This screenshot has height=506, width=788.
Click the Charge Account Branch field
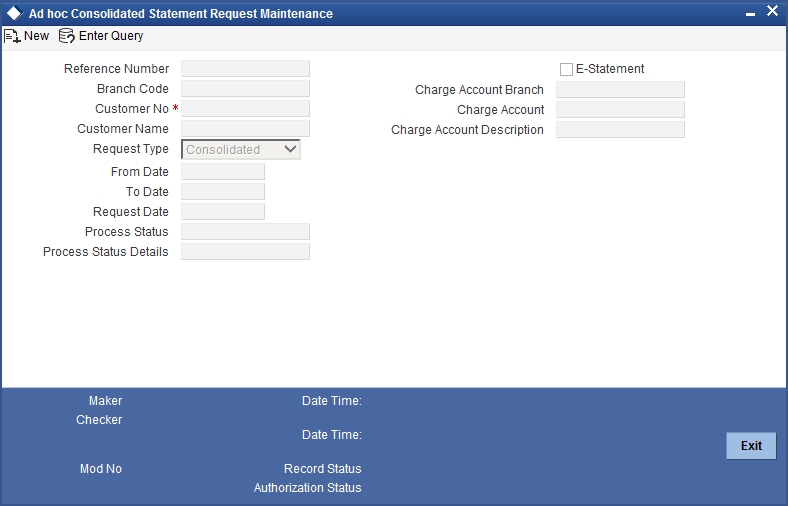(620, 90)
